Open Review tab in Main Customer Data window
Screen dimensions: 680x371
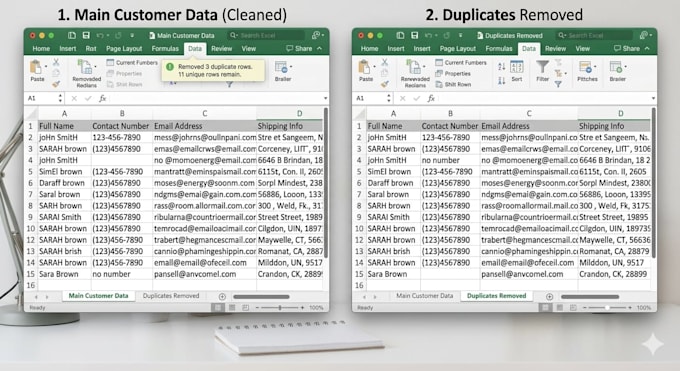(222, 49)
